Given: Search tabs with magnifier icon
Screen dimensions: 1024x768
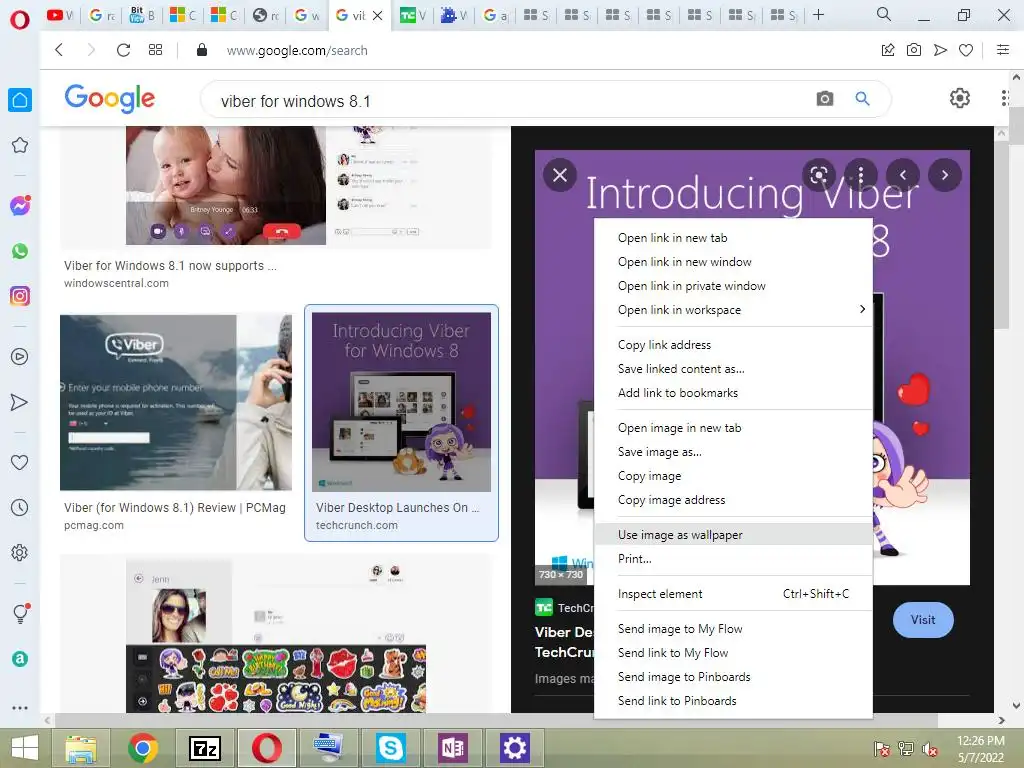Looking at the screenshot, I should click(x=884, y=14).
